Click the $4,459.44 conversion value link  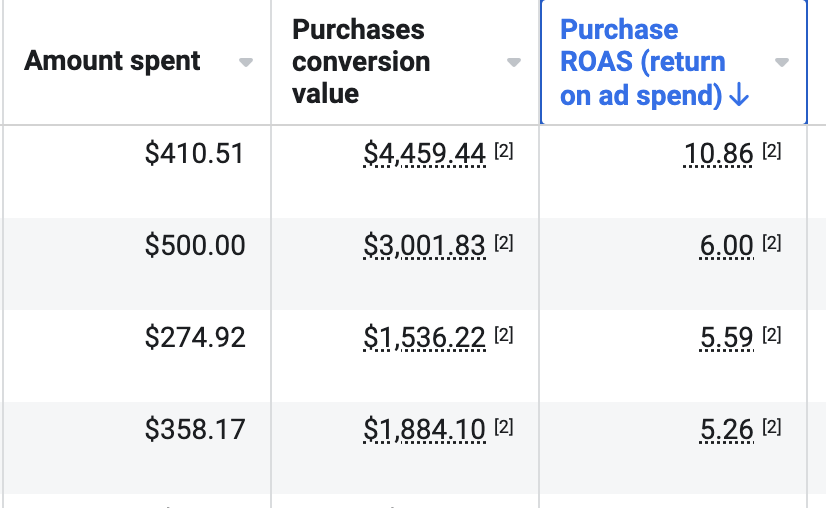(x=424, y=153)
